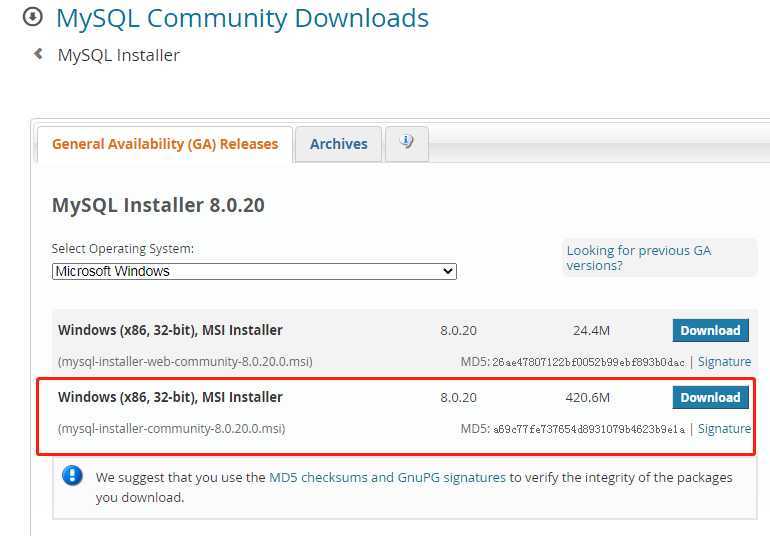Click the MSI Installer title in 420.6M row

coord(170,396)
